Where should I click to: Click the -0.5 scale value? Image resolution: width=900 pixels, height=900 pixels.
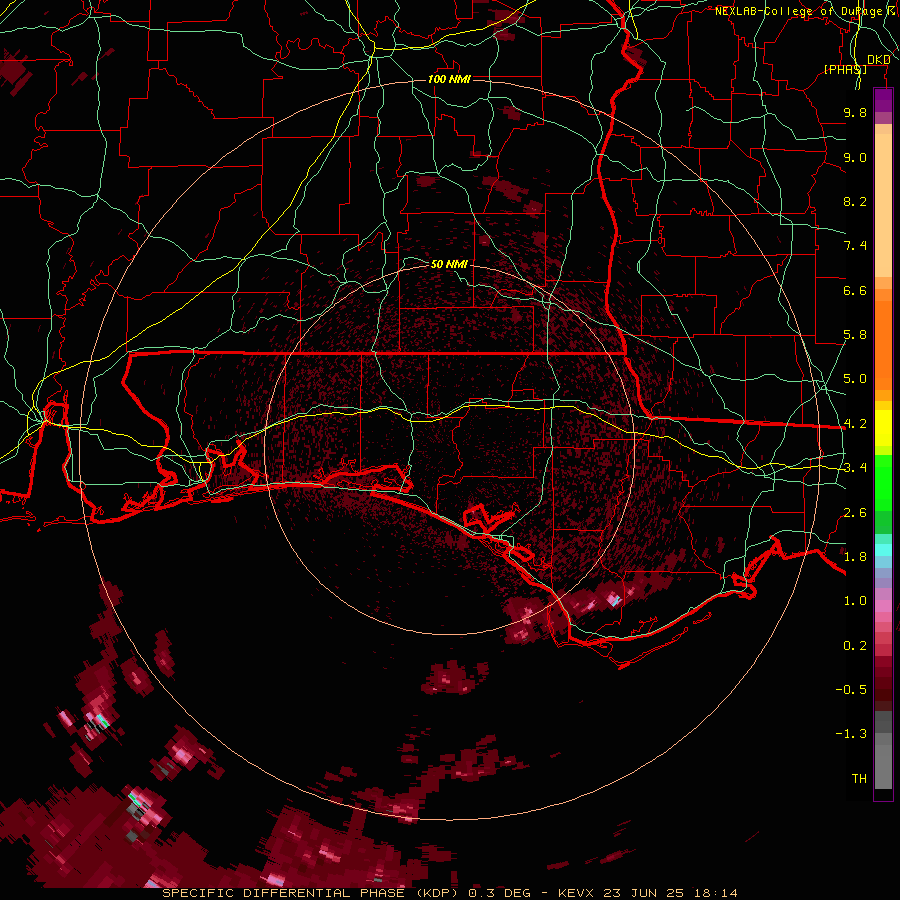click(851, 690)
